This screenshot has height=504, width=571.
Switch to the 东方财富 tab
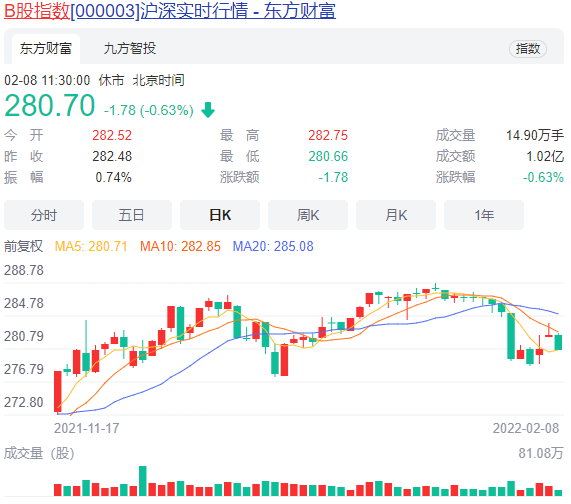pos(46,49)
